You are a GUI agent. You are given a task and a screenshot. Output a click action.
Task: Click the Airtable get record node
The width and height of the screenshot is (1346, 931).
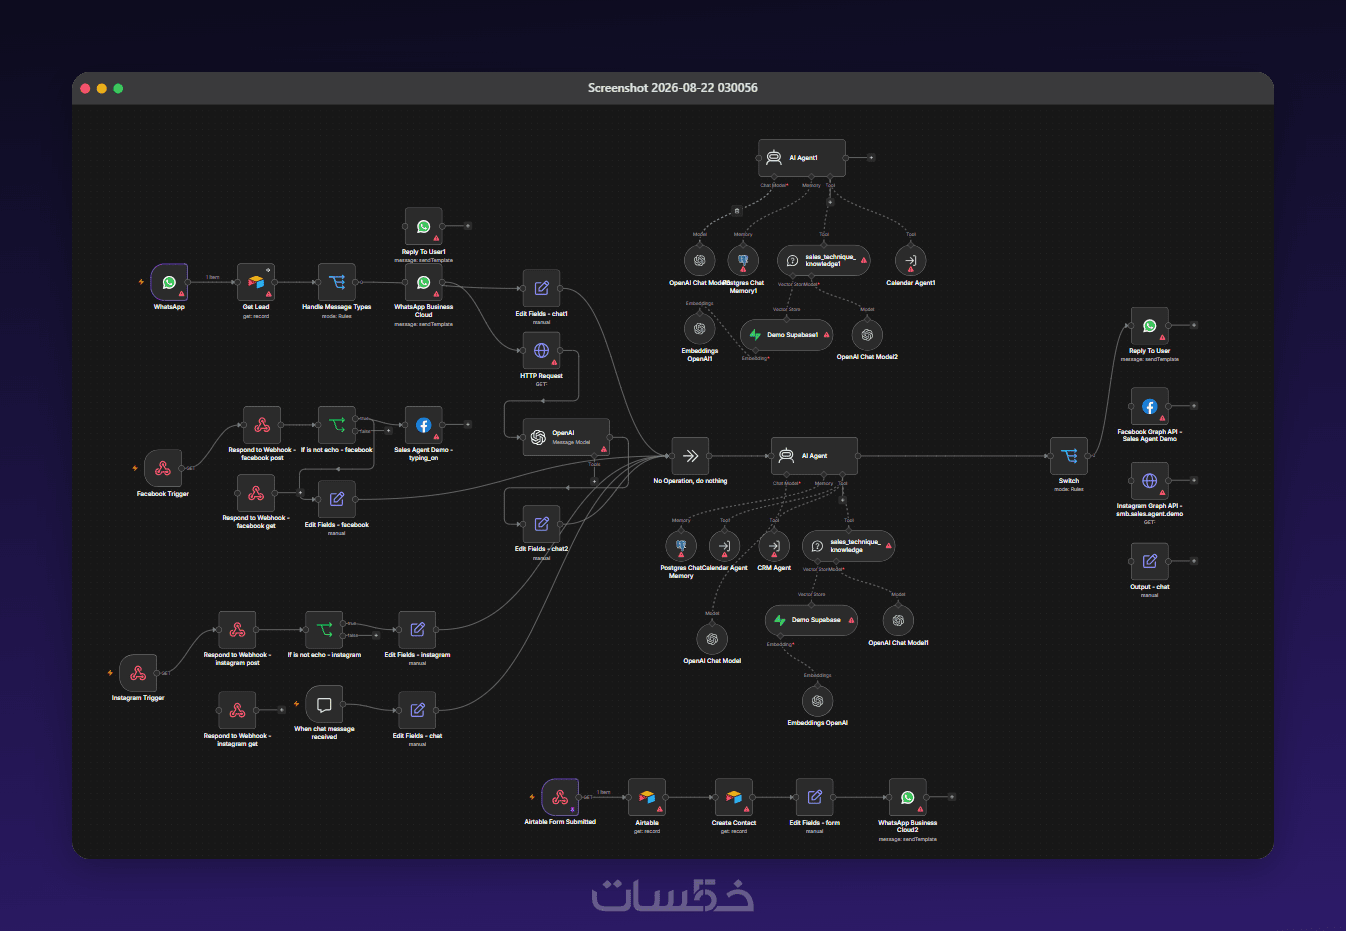tap(647, 797)
